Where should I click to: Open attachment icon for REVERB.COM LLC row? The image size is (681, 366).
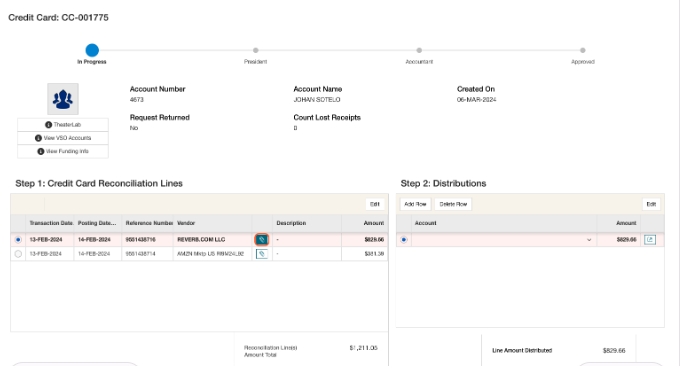click(261, 240)
